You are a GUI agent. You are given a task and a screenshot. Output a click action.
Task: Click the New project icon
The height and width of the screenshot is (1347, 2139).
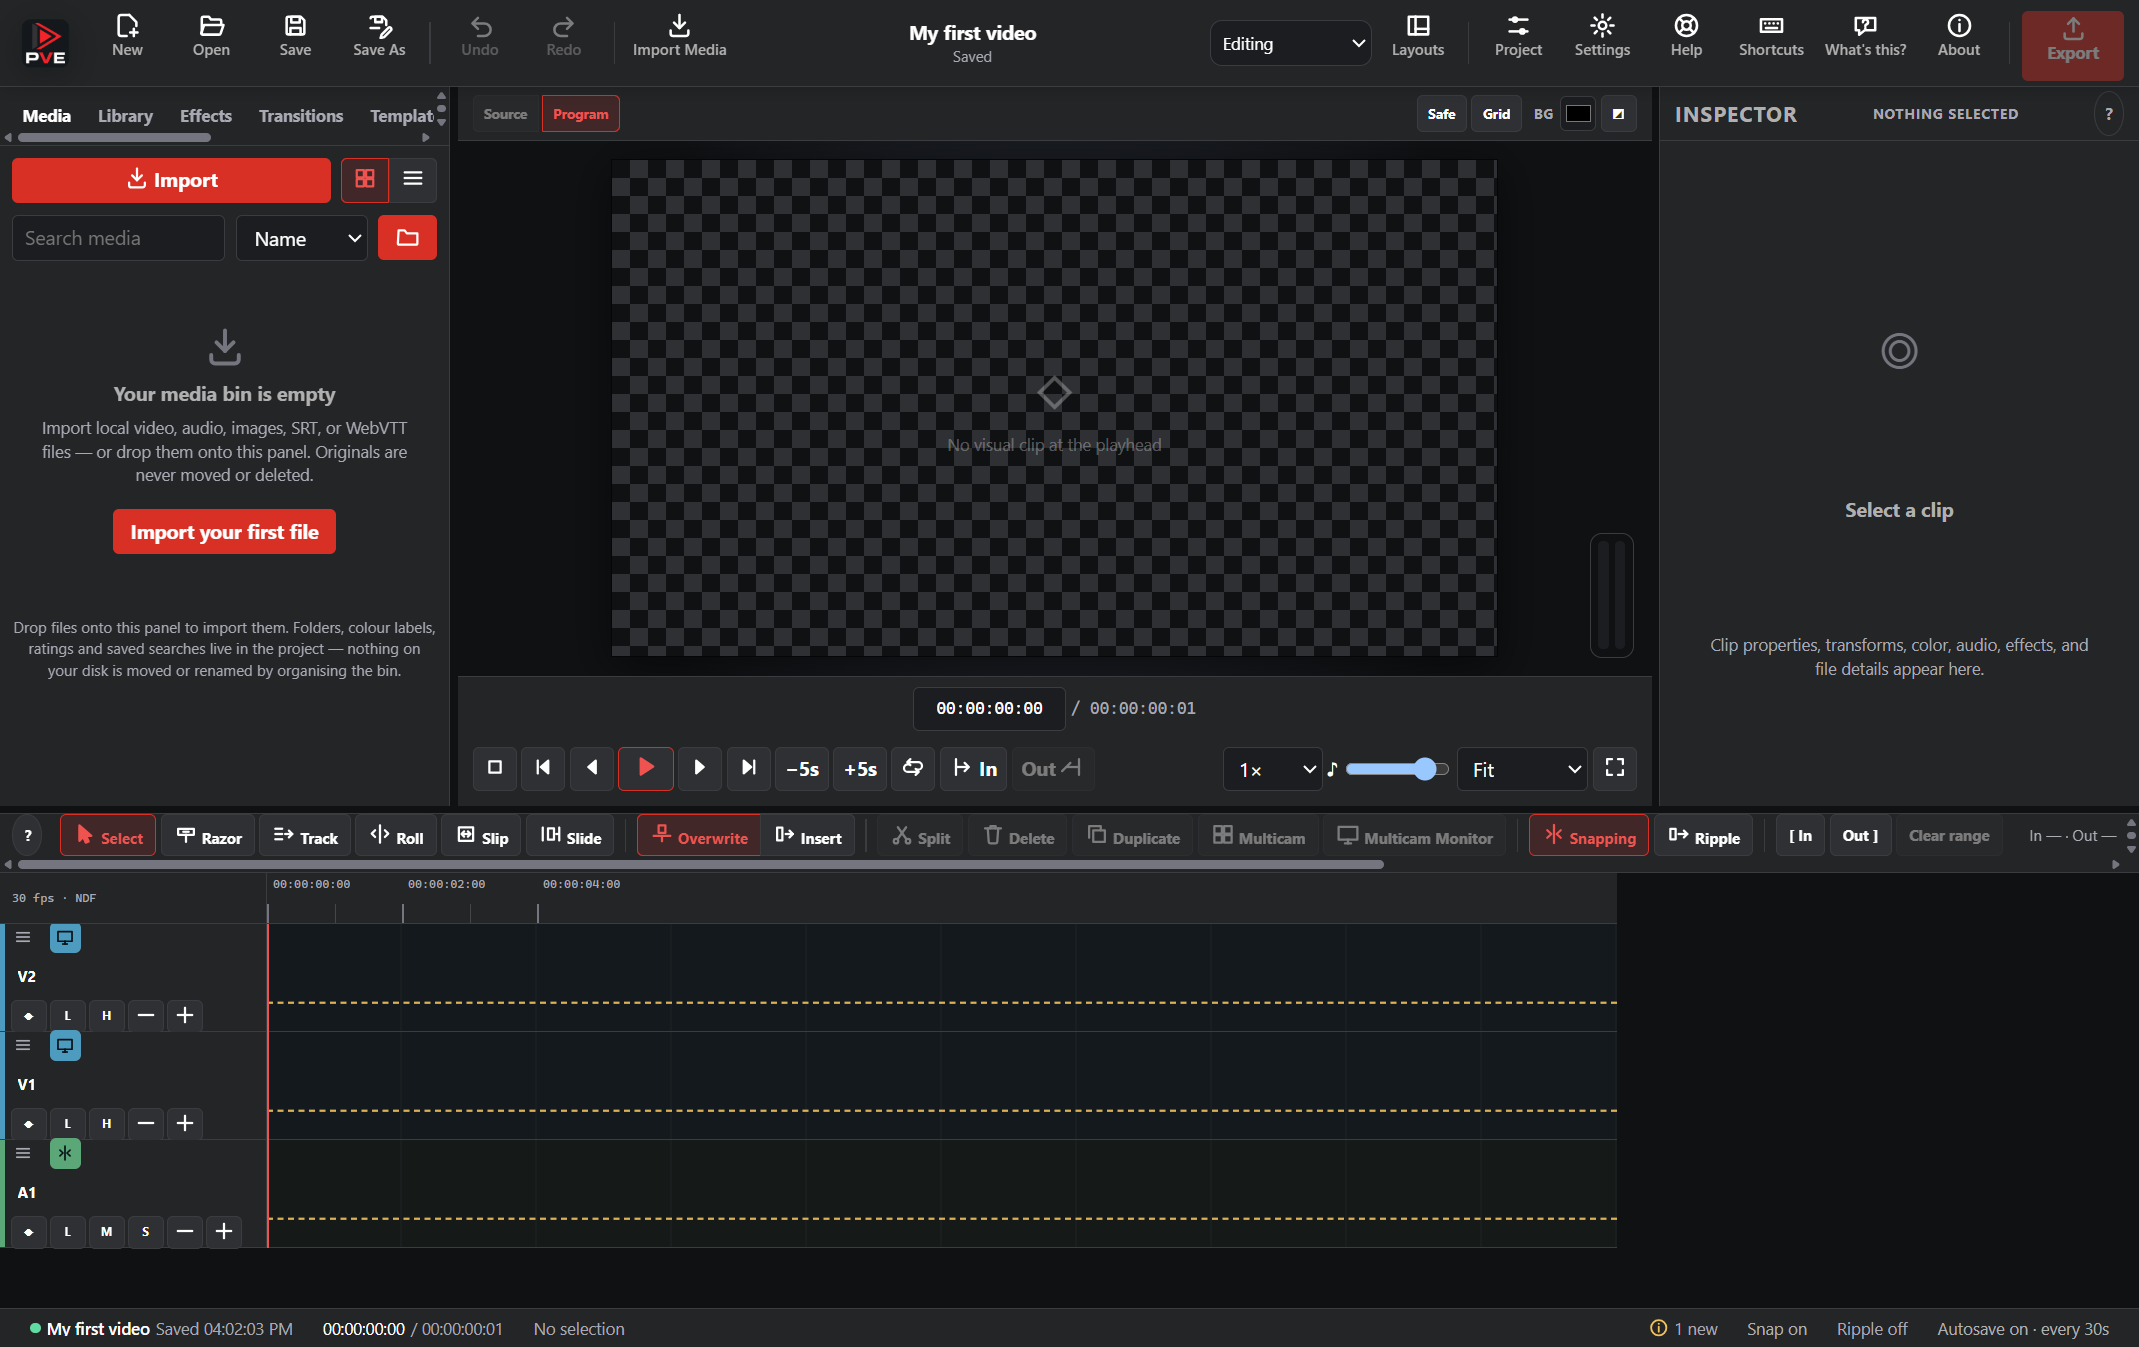(x=127, y=37)
